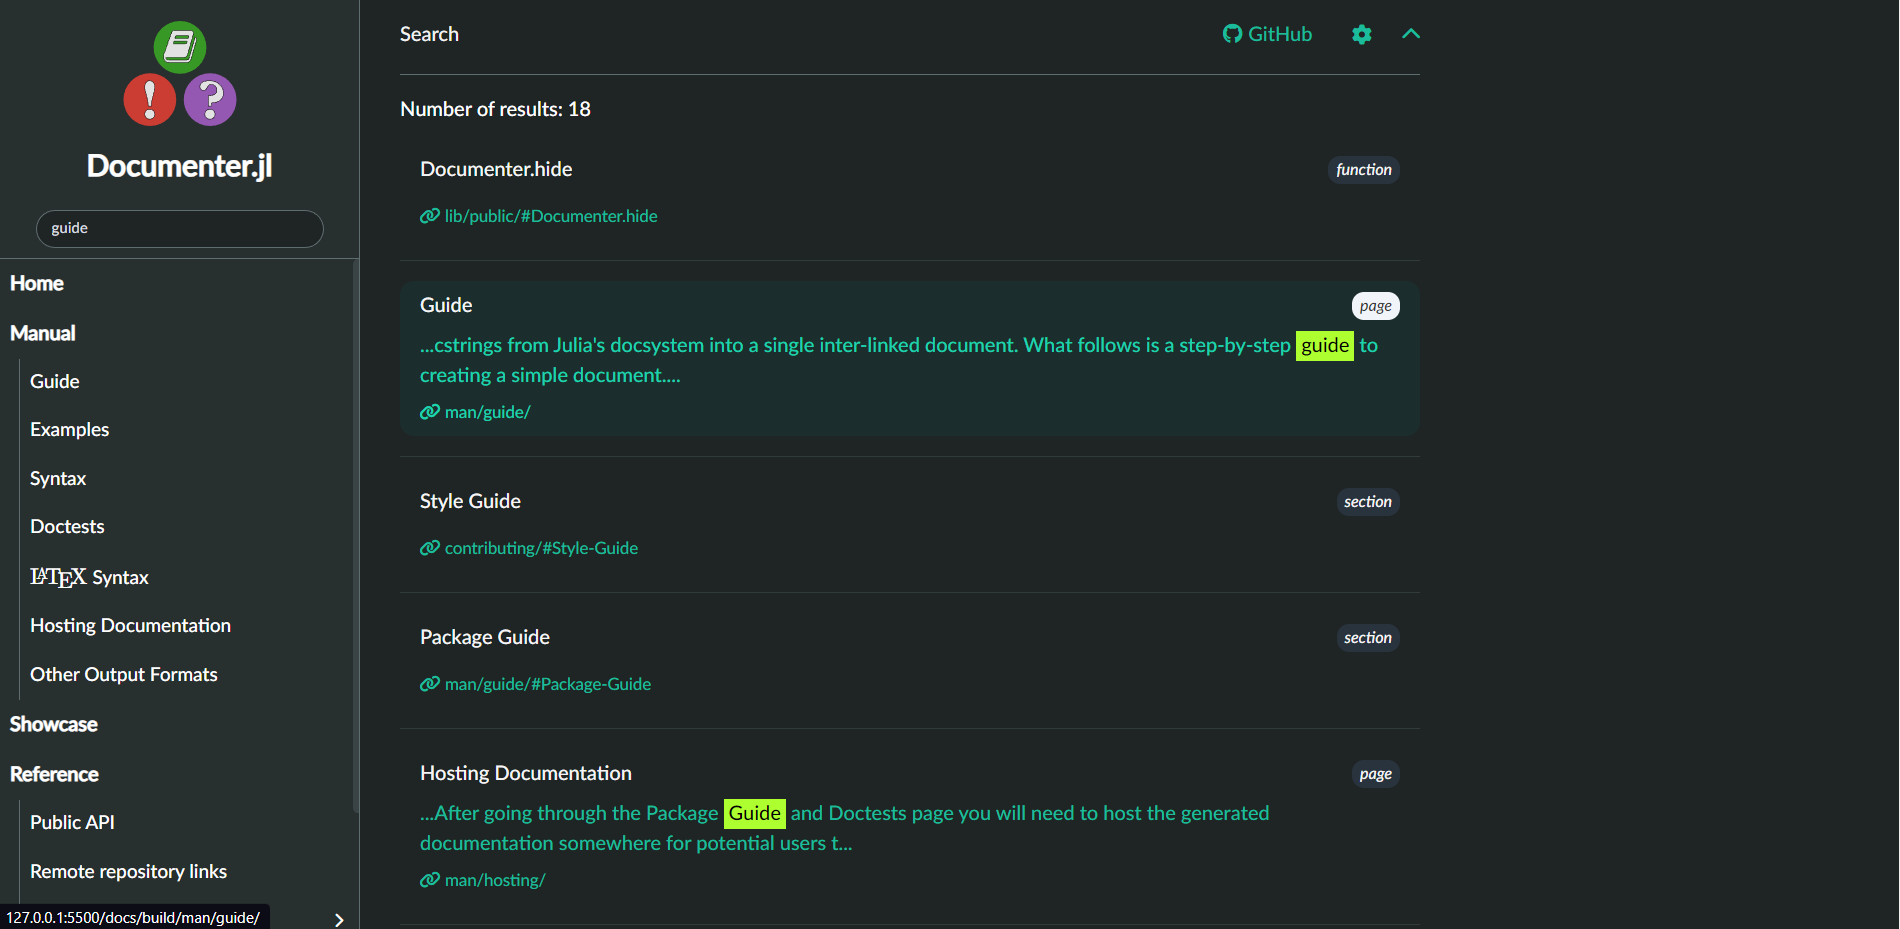Open the Style Guide search result
The height and width of the screenshot is (929, 1900).
(x=470, y=501)
